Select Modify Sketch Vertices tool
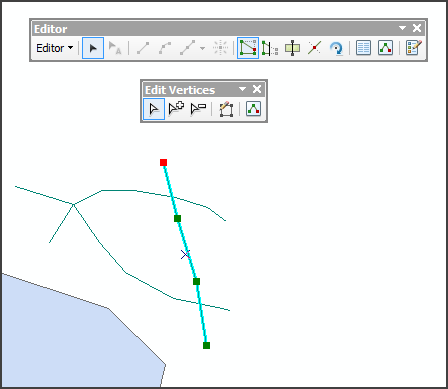The image size is (448, 389). point(154,109)
